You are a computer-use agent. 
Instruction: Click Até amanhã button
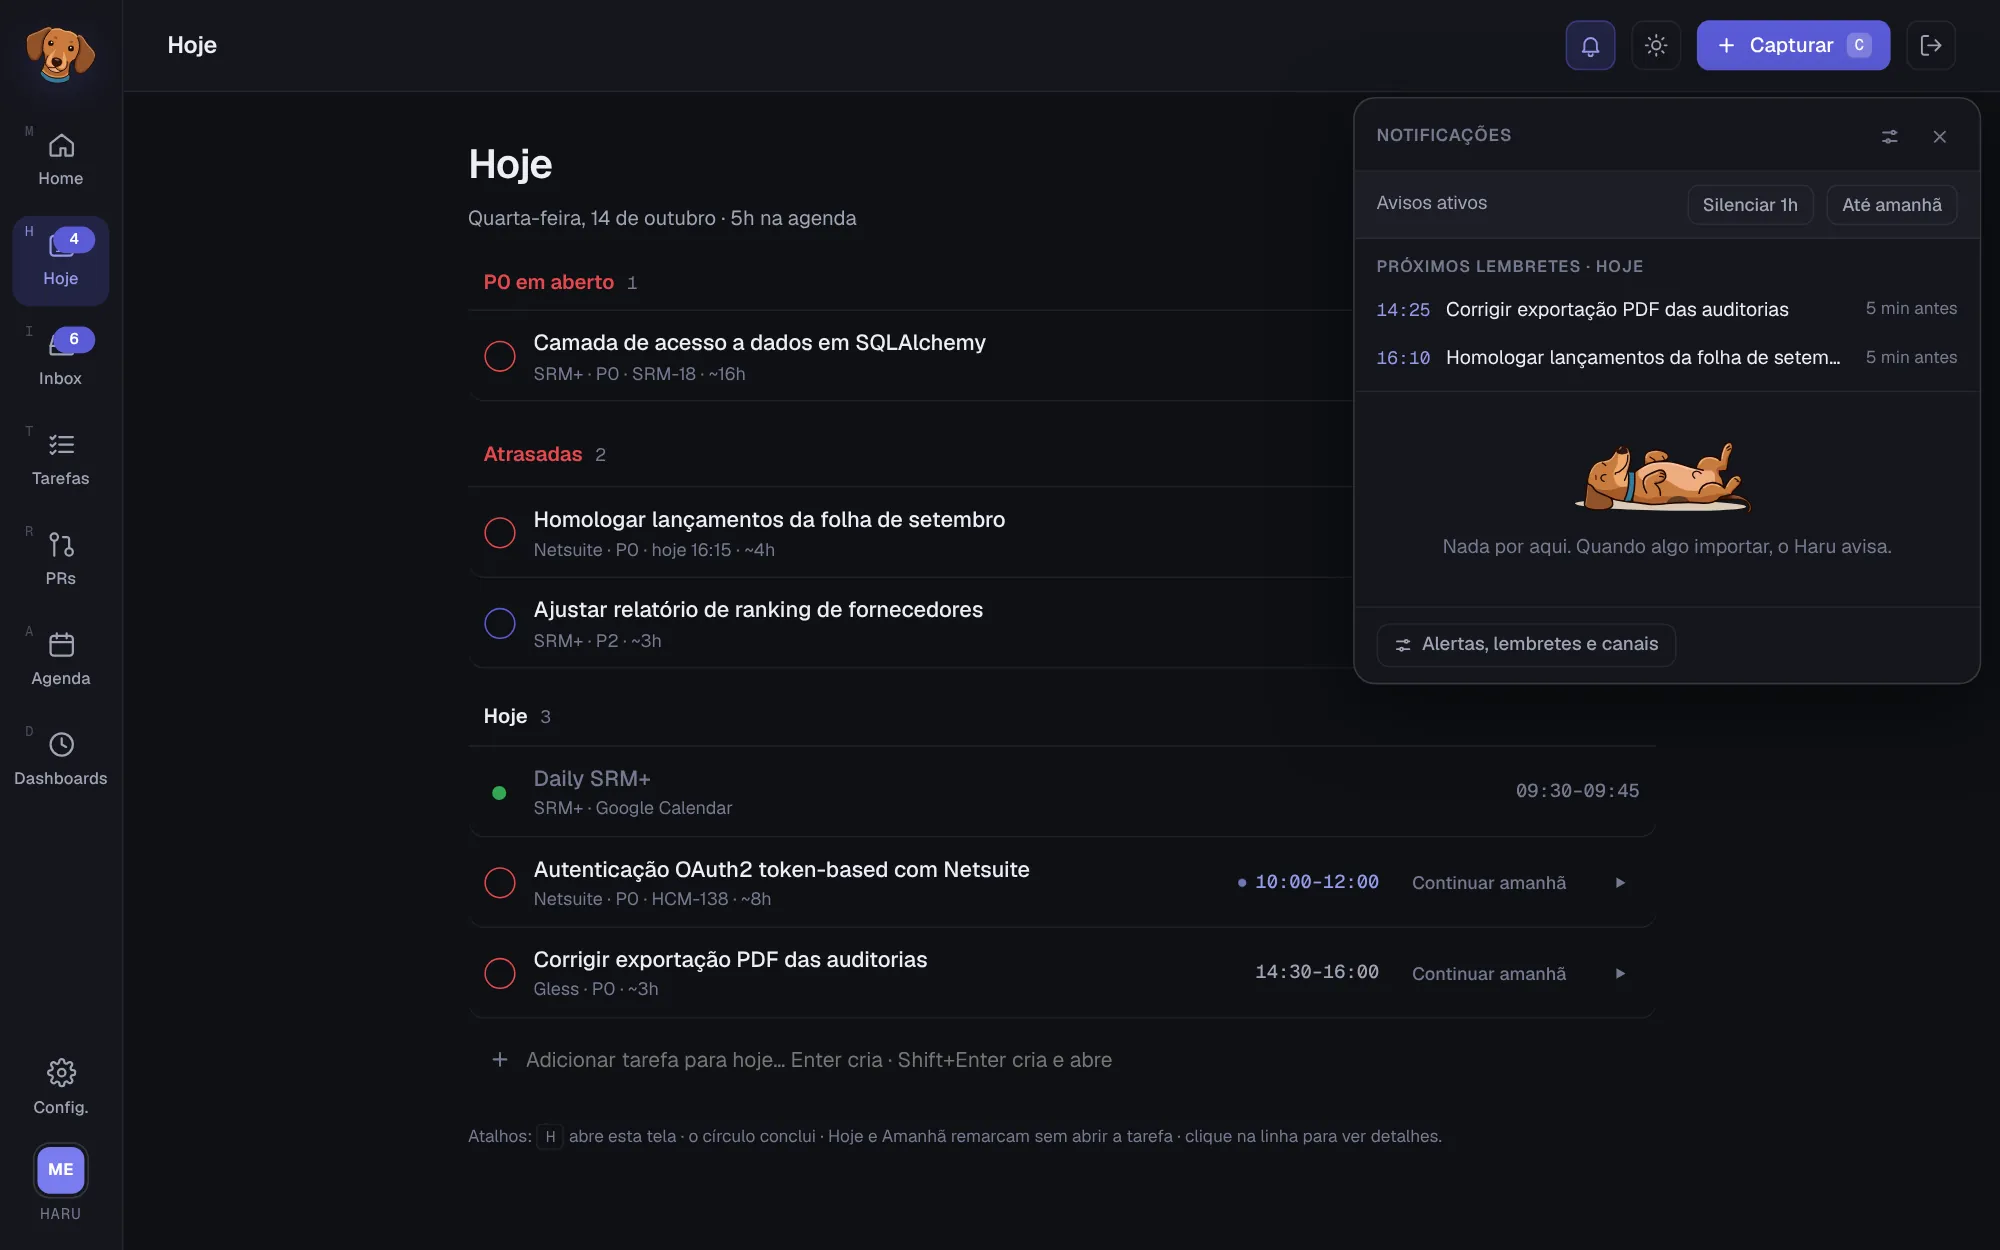click(1892, 205)
